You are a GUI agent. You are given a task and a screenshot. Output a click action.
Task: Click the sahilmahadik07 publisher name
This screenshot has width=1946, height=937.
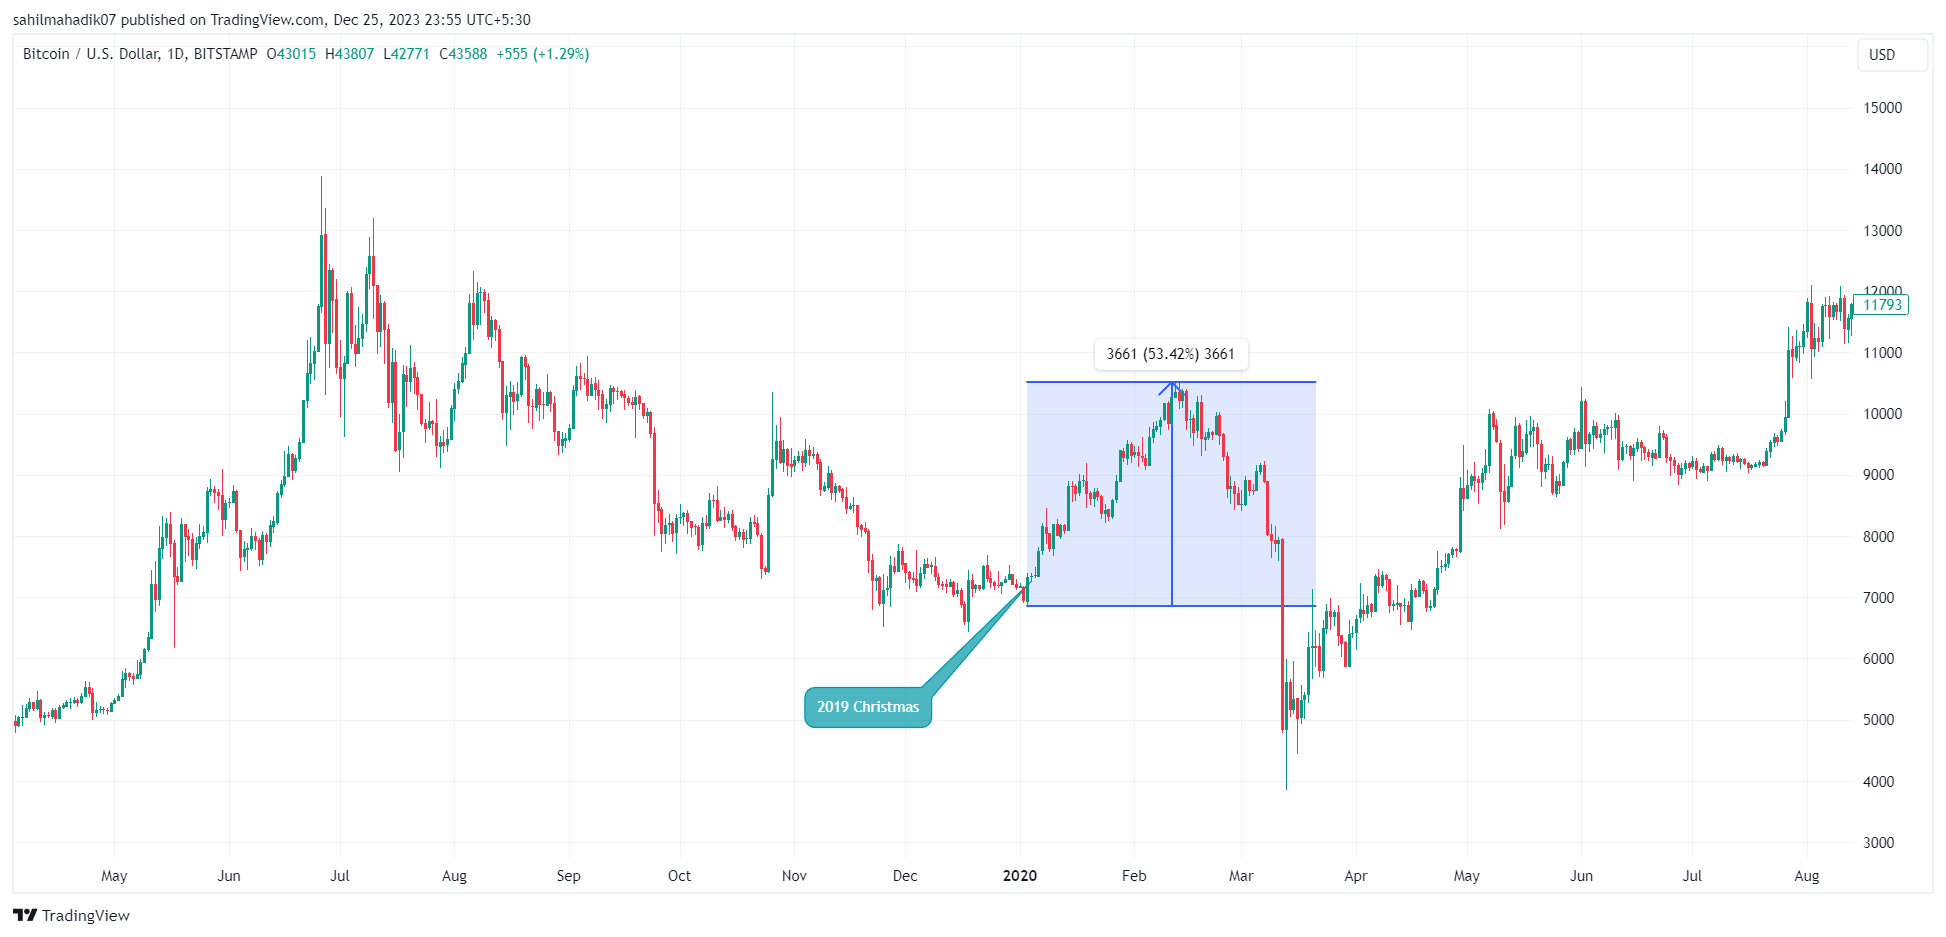(64, 20)
